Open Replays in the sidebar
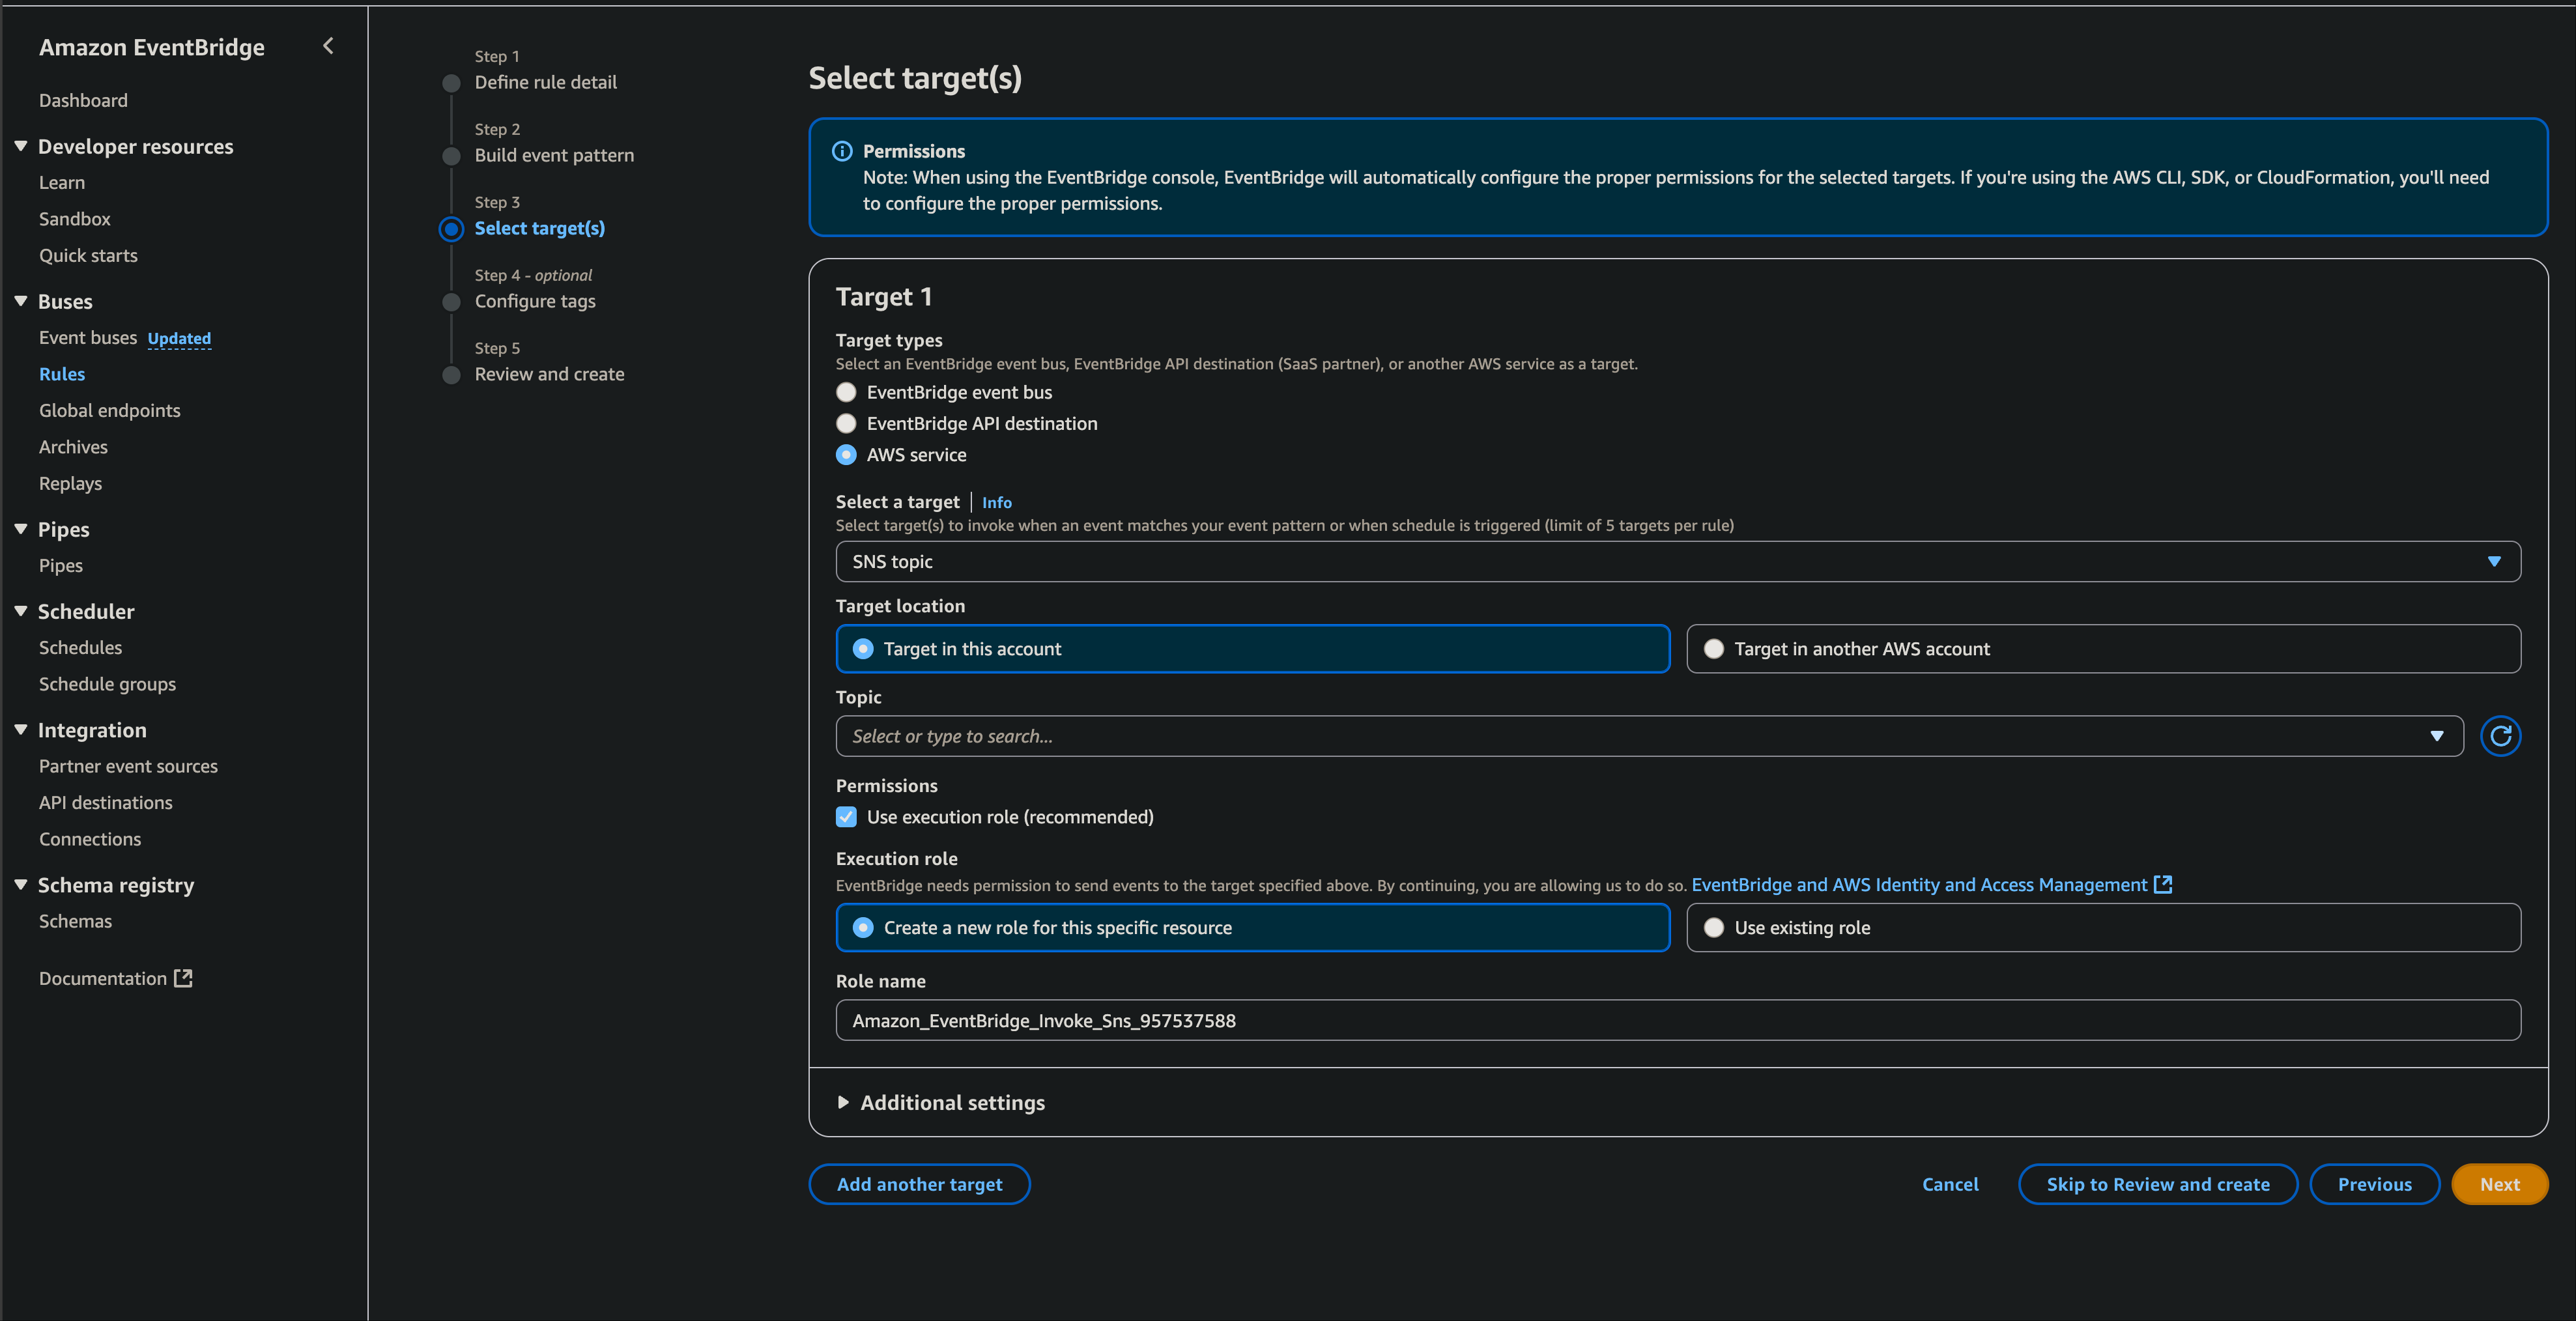 coord(70,483)
